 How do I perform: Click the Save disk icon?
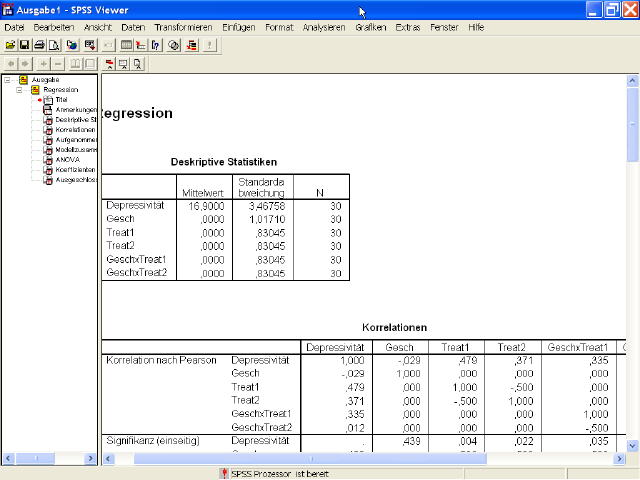tap(25, 45)
